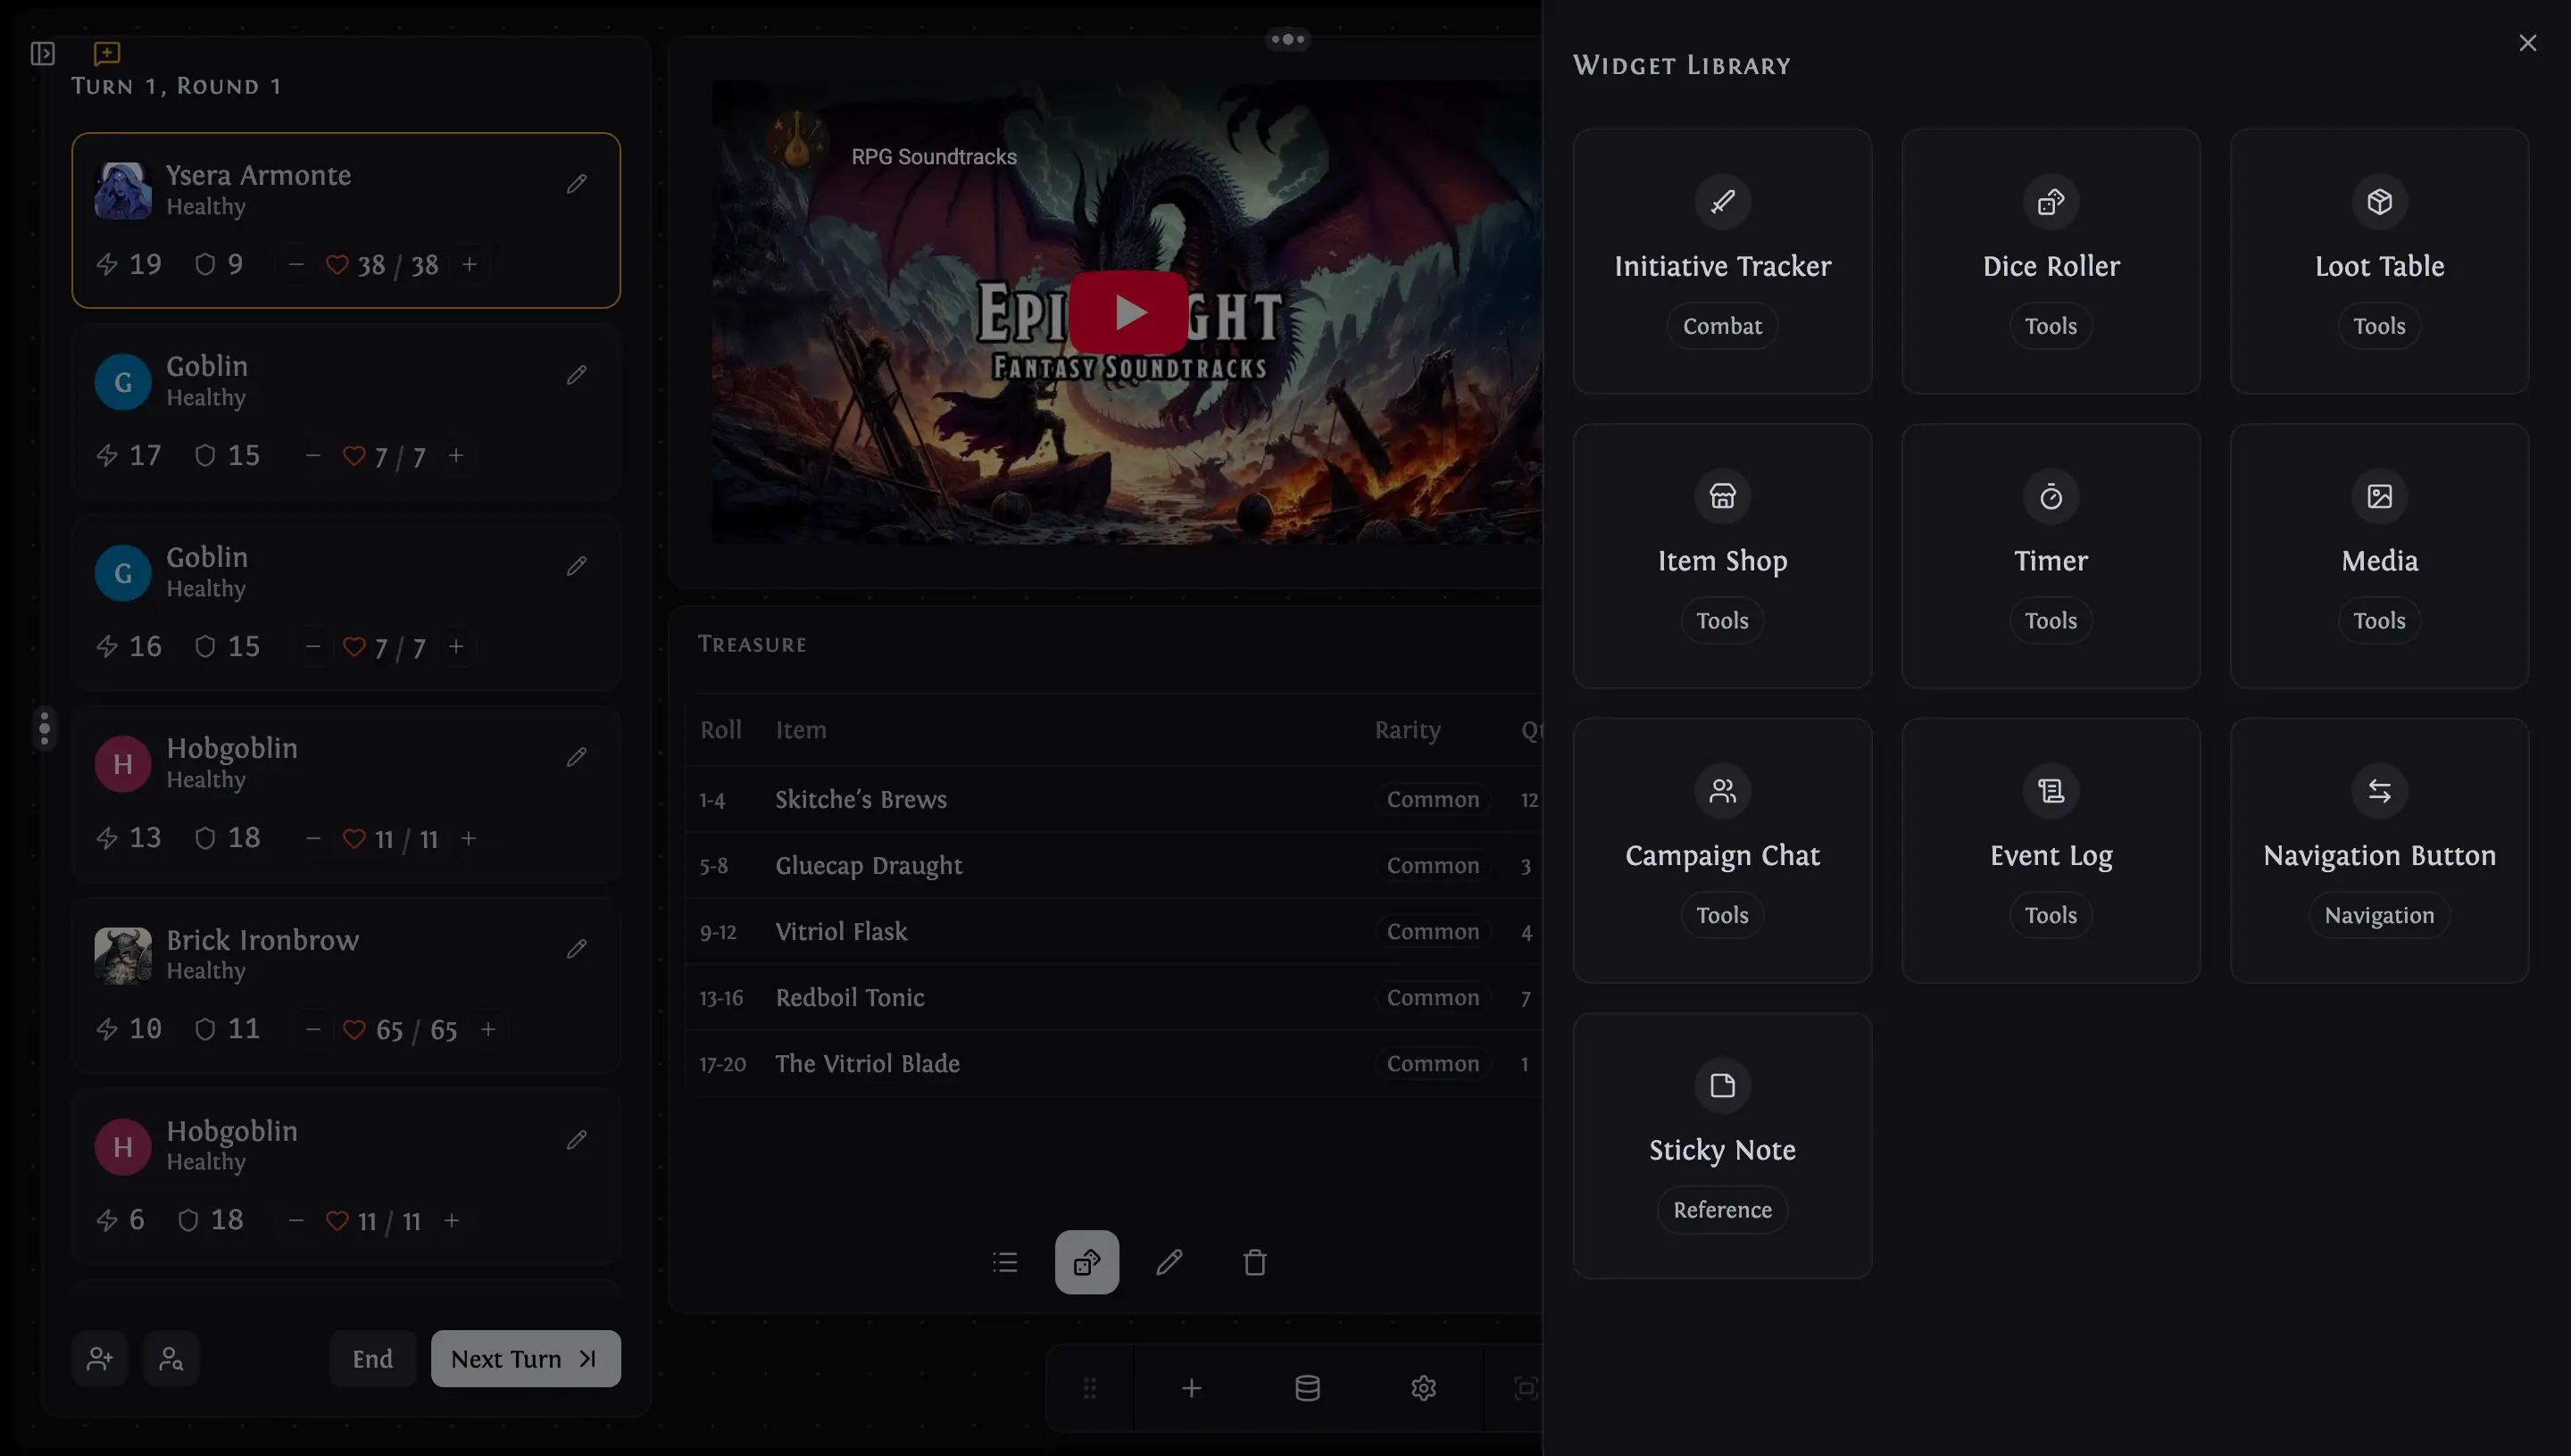Show the treasure table list view

pos(1005,1263)
